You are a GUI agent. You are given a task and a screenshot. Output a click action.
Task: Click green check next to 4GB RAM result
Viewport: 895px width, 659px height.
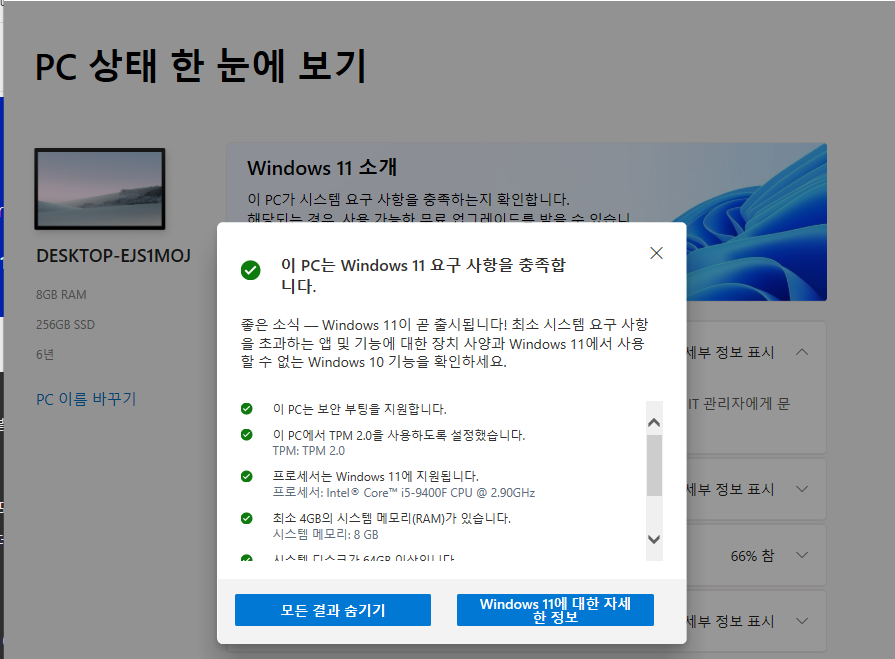pyautogui.click(x=247, y=518)
